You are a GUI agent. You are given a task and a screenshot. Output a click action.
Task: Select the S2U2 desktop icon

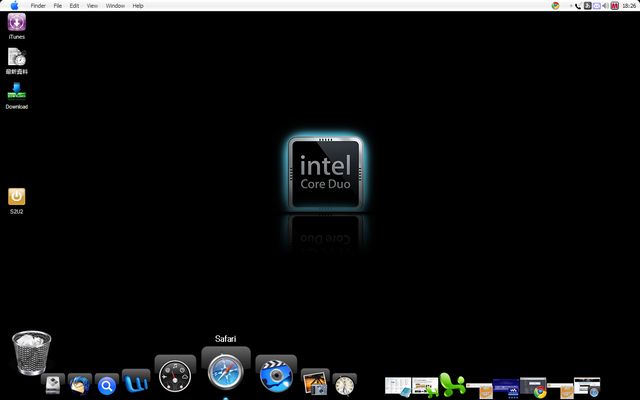coord(17,201)
